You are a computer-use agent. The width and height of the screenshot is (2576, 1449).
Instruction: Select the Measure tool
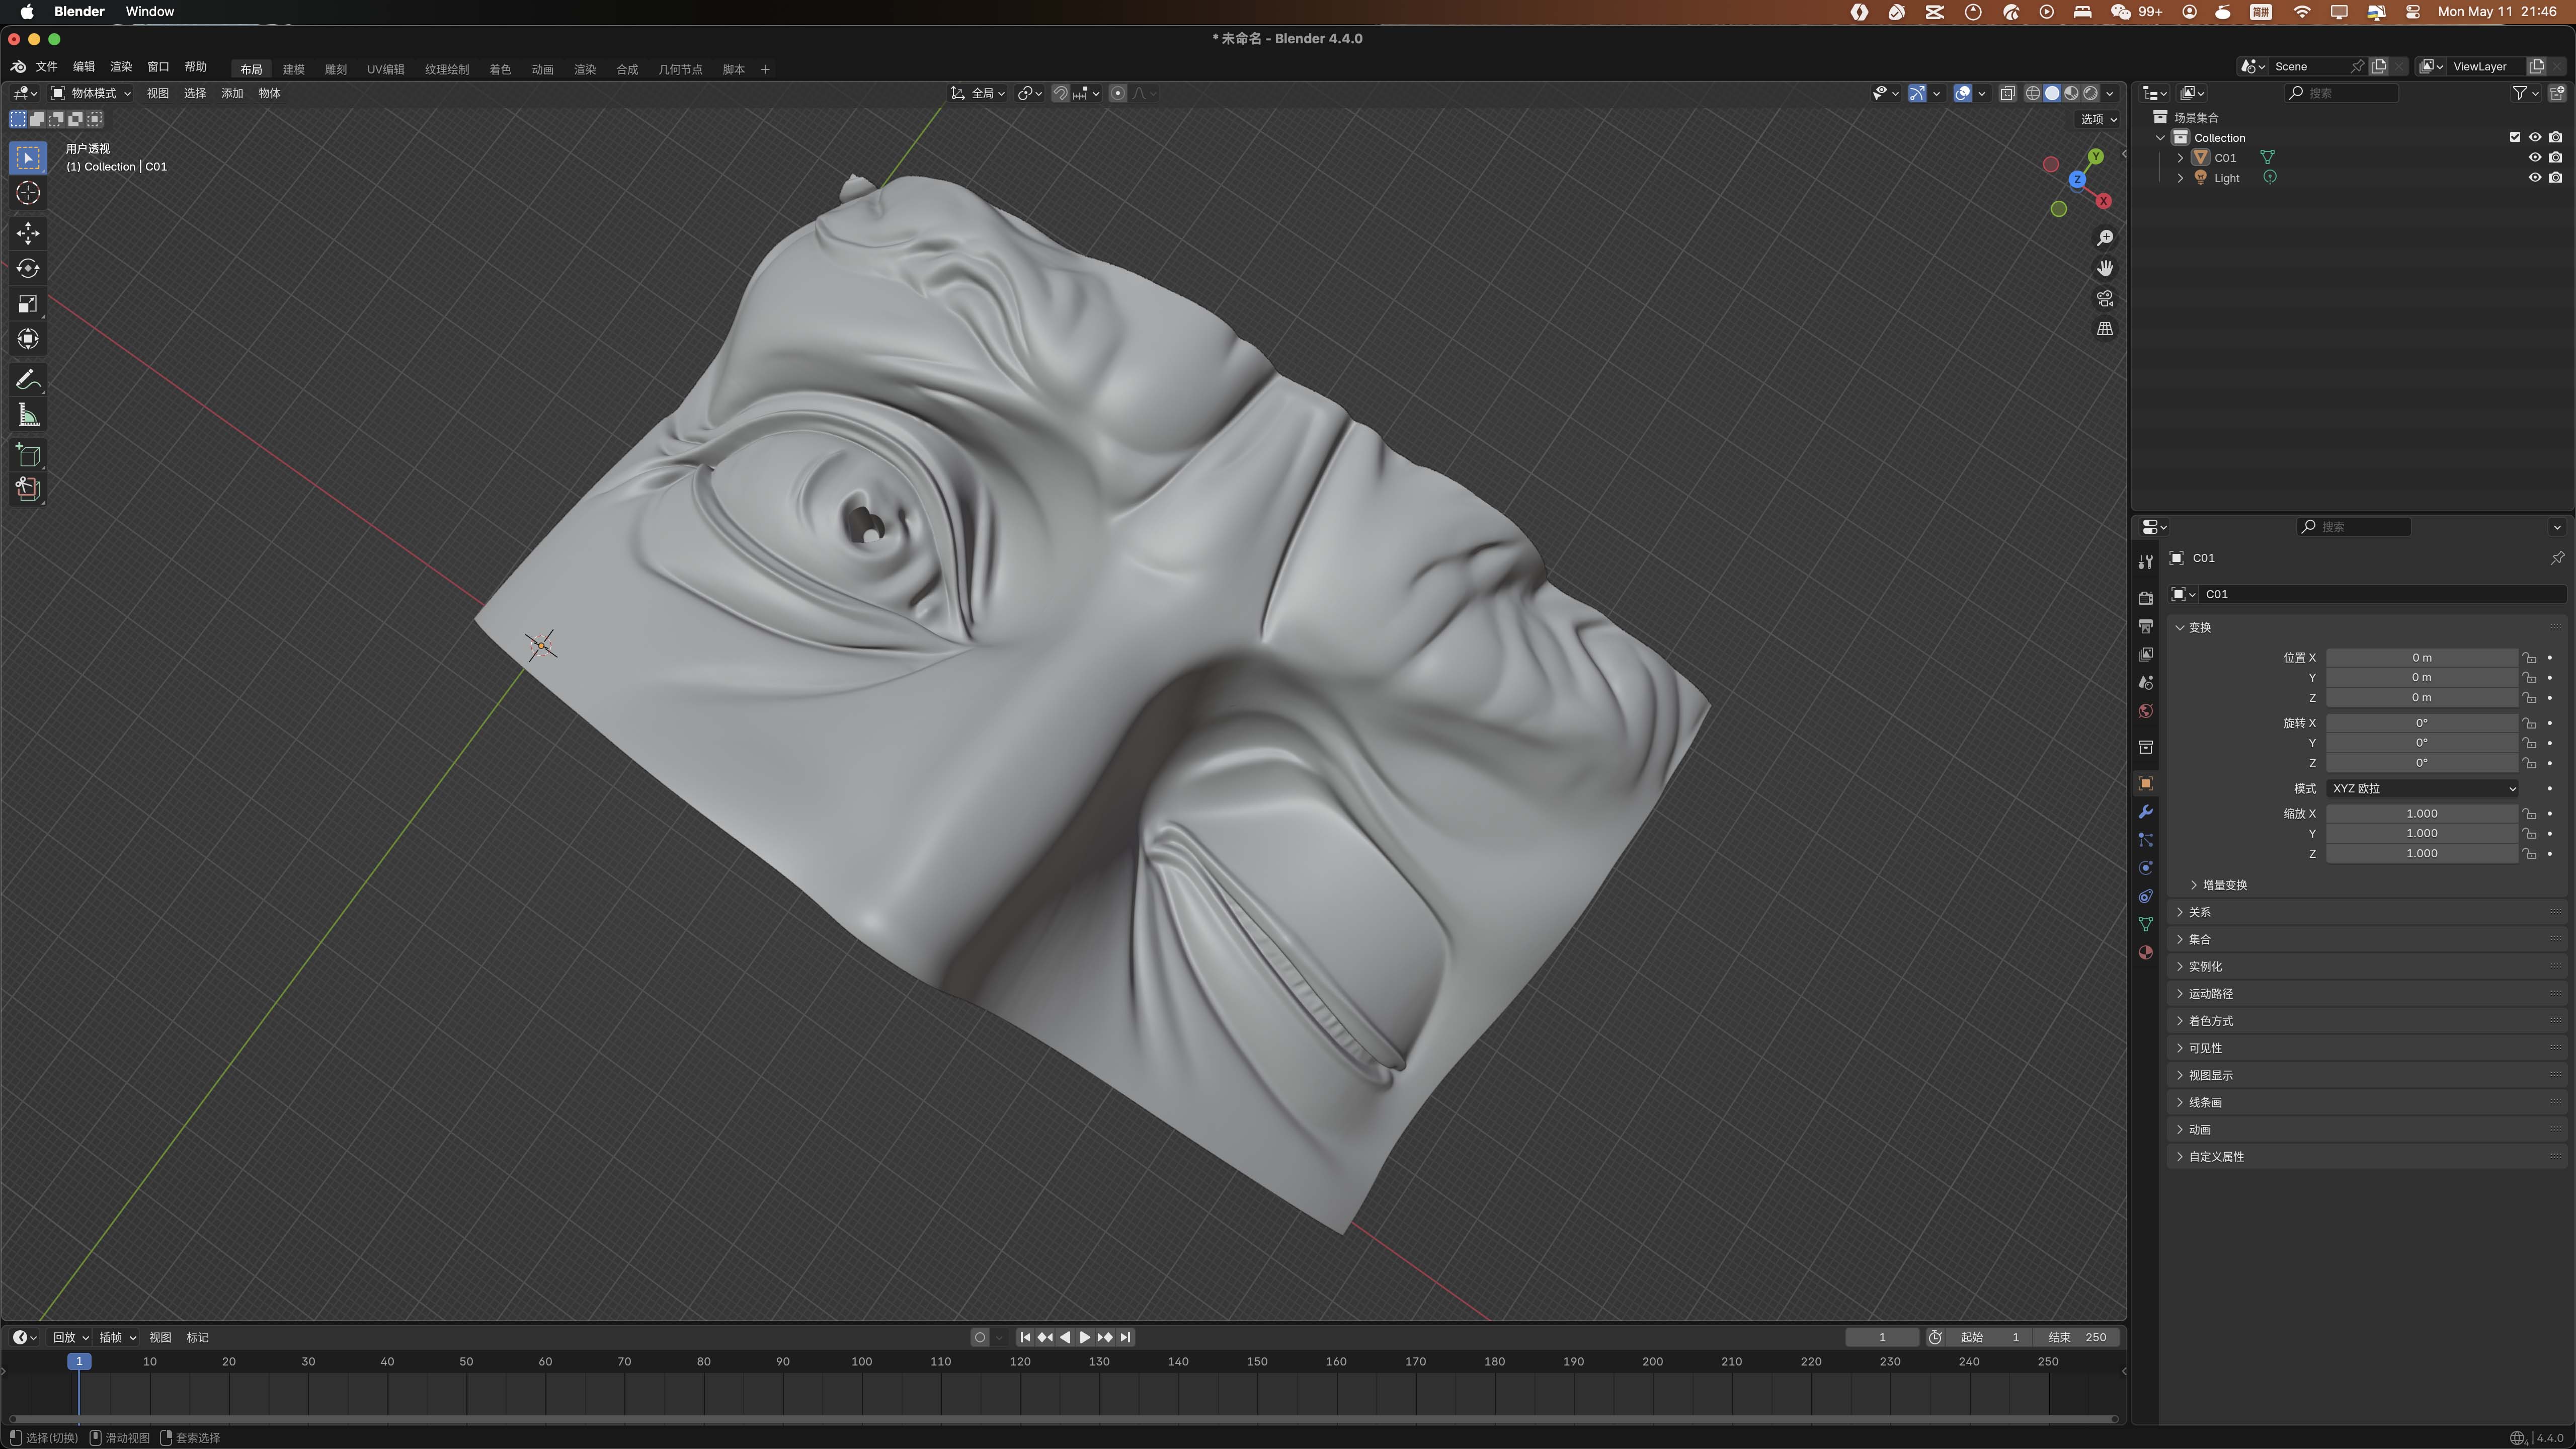[28, 415]
